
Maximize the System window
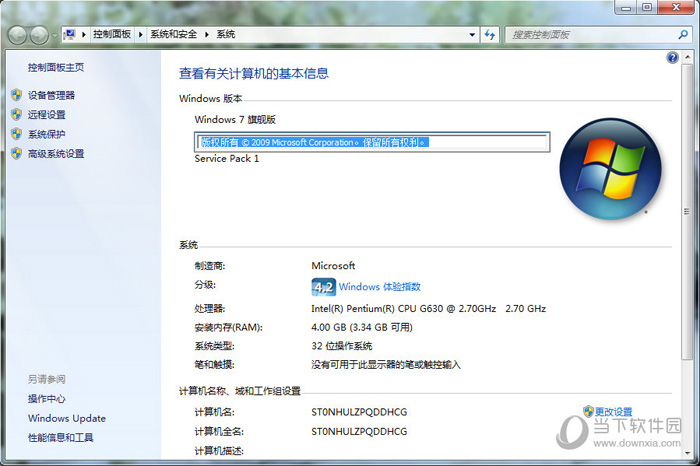pyautogui.click(x=646, y=7)
